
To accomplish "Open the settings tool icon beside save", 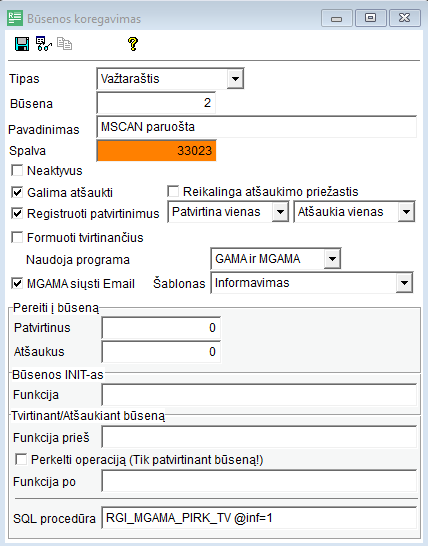I will (x=44, y=44).
